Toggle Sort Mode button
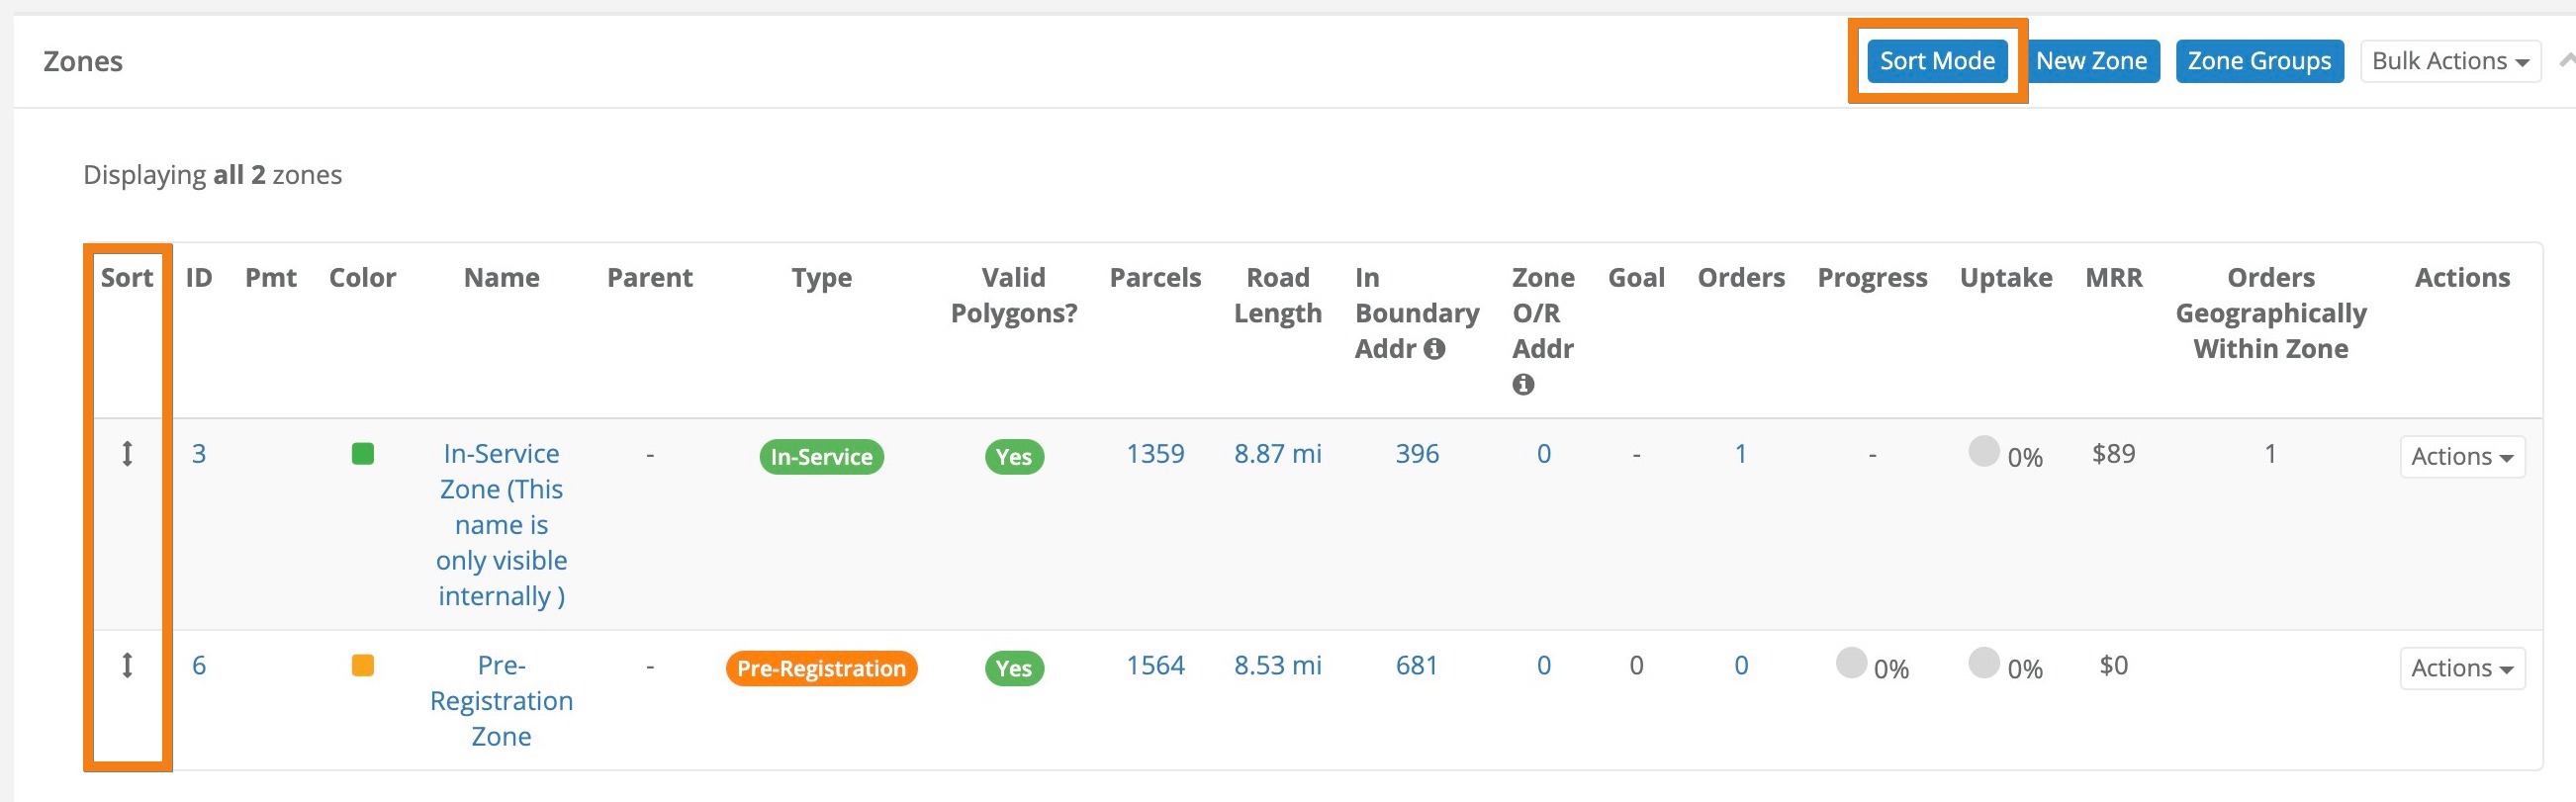 click(1936, 61)
